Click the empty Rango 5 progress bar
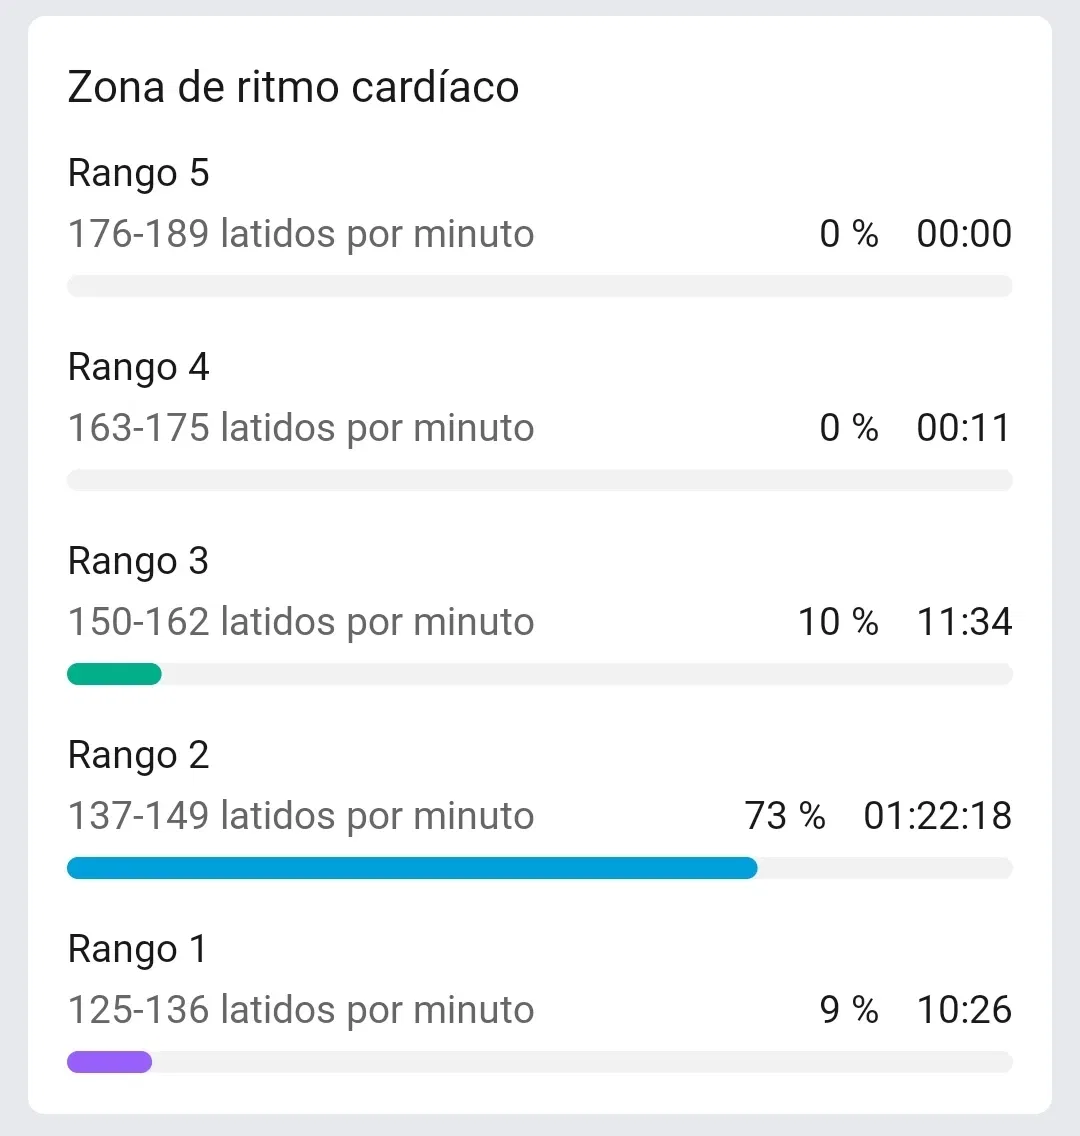Screen dimensions: 1080x1136 540,286
